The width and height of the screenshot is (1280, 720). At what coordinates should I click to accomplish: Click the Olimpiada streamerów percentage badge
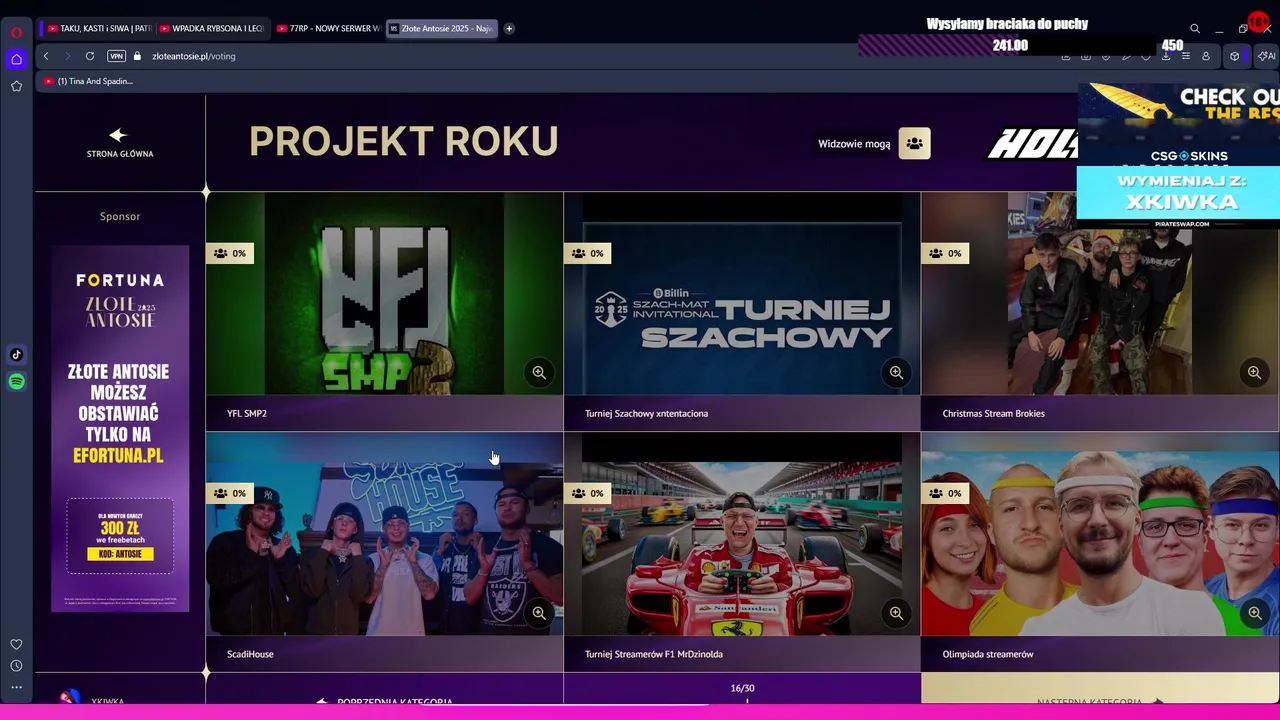[945, 493]
